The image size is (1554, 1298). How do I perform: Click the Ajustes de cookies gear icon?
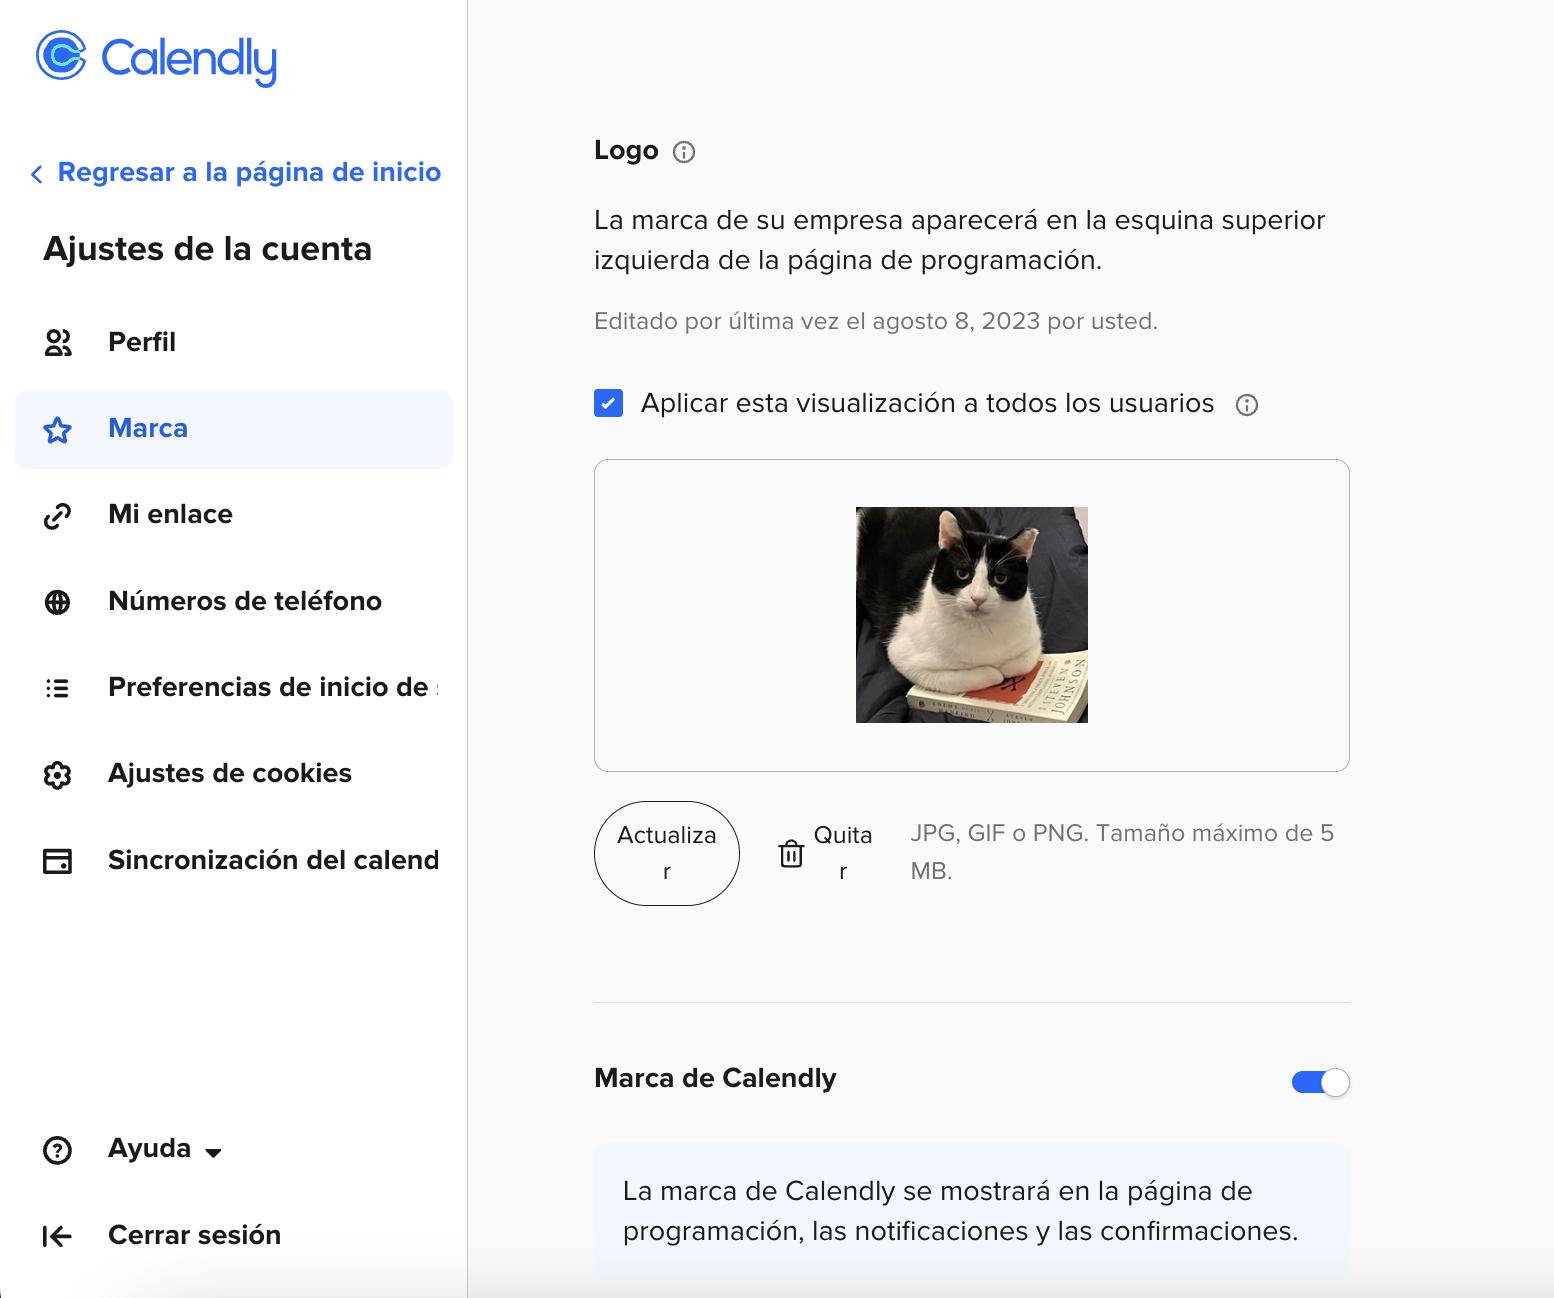[x=58, y=775]
